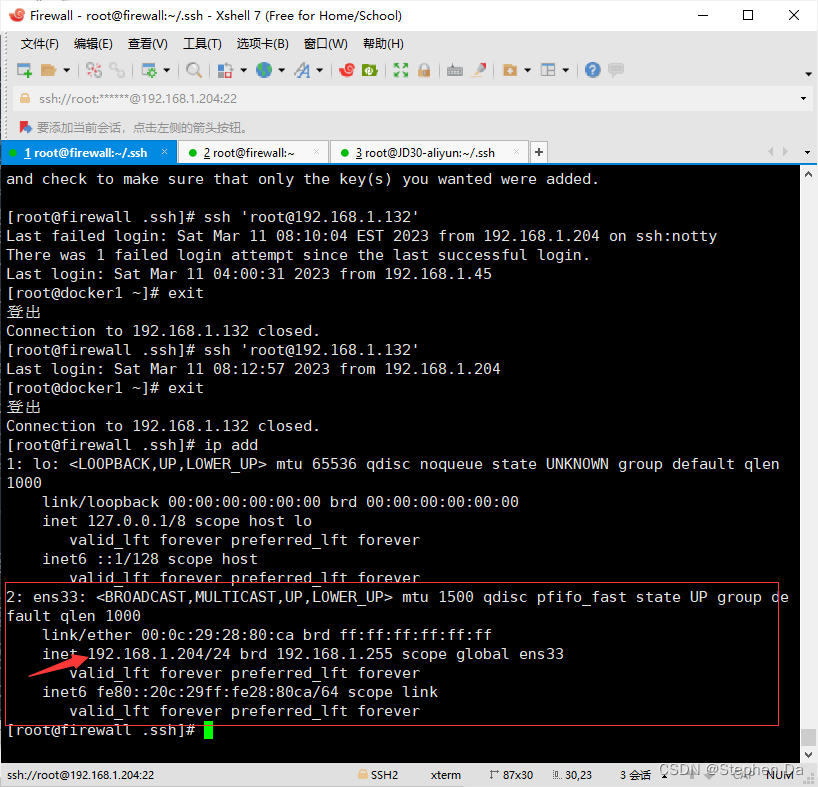818x787 pixels.
Task: Close tab 3 root@JD30-aliyun
Action: [x=516, y=152]
